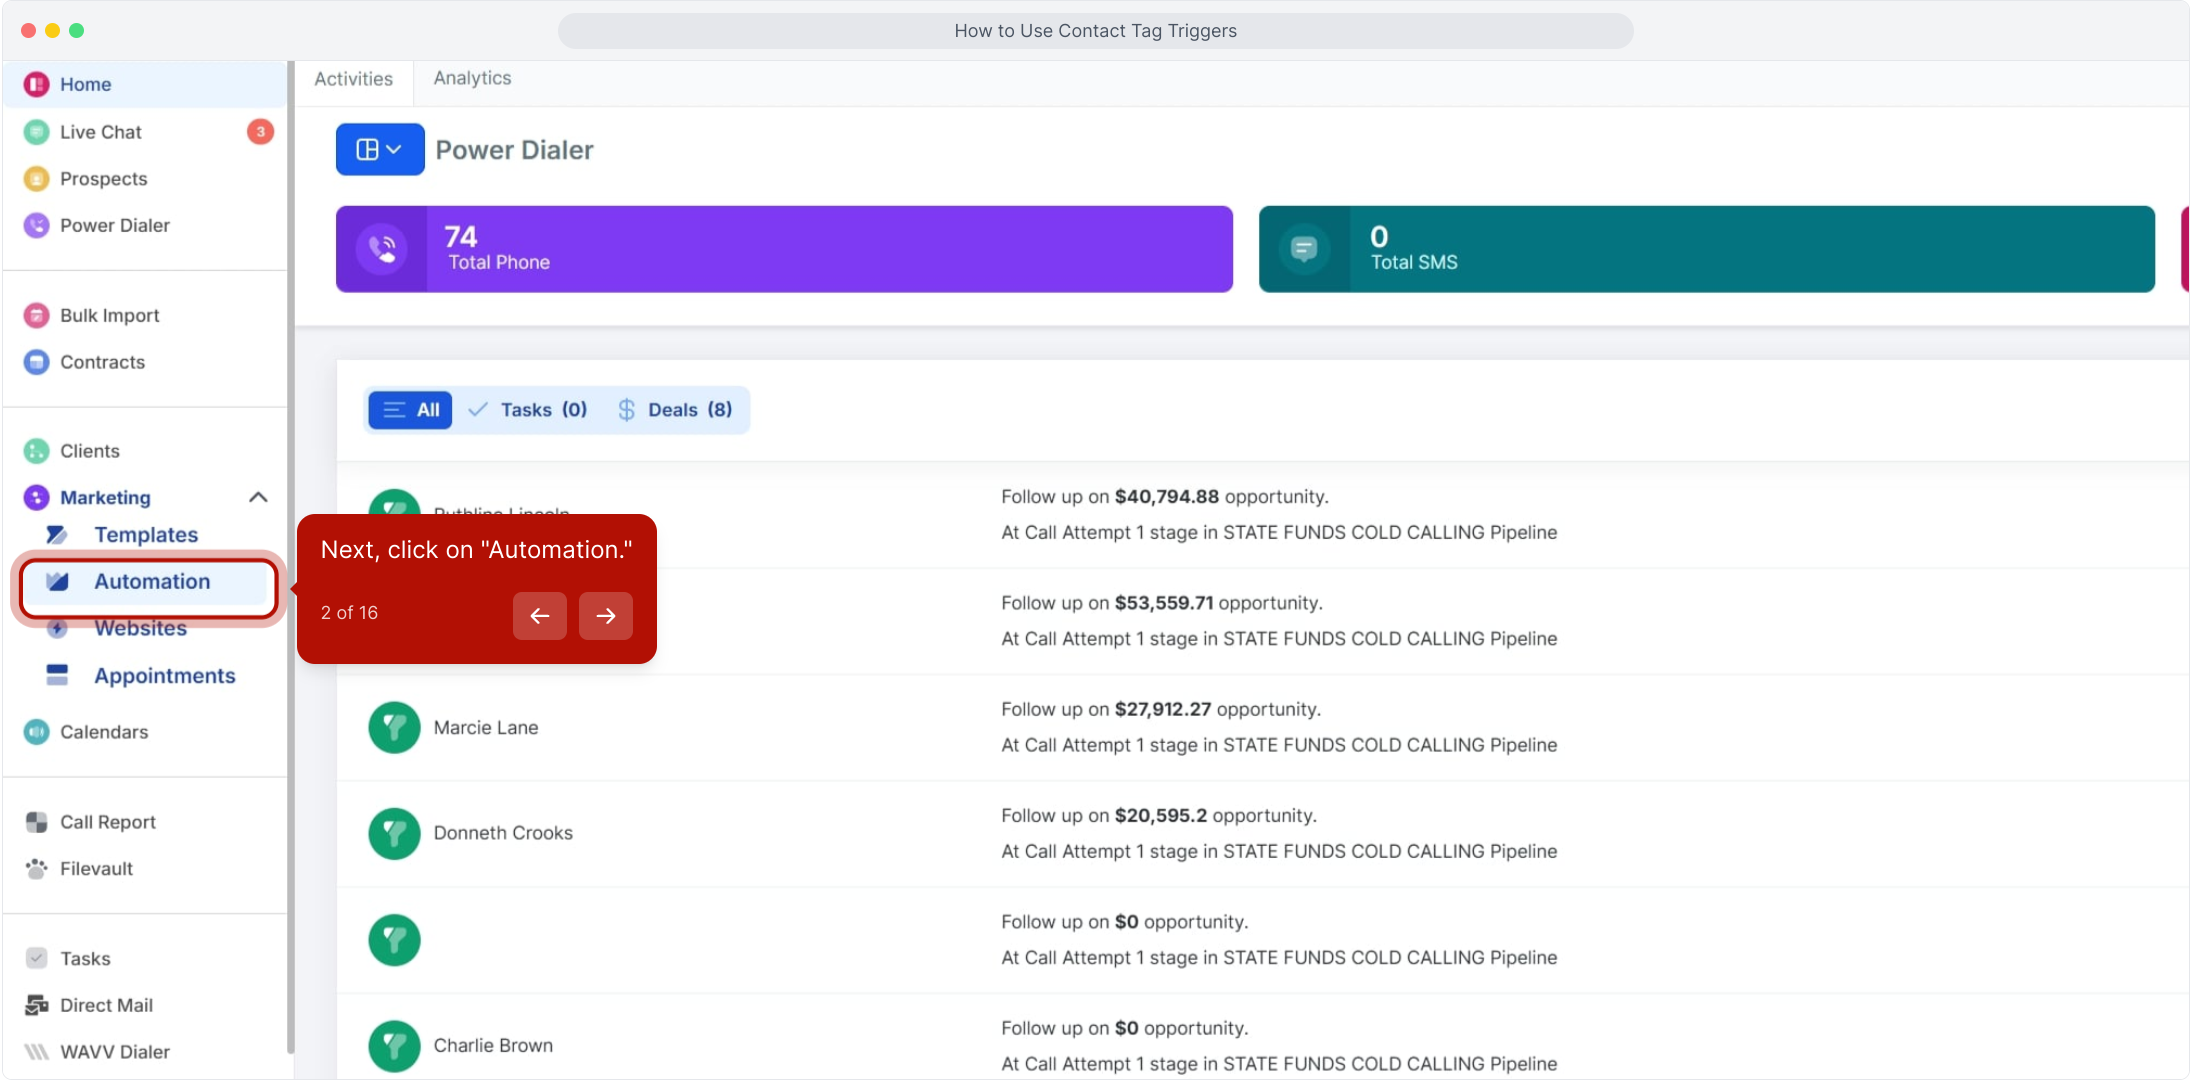
Task: Open the Contracts section
Action: (102, 362)
